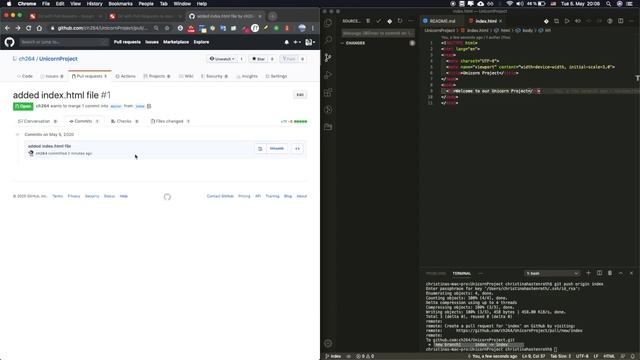Open Run and Debug view in VS Code

328,75
